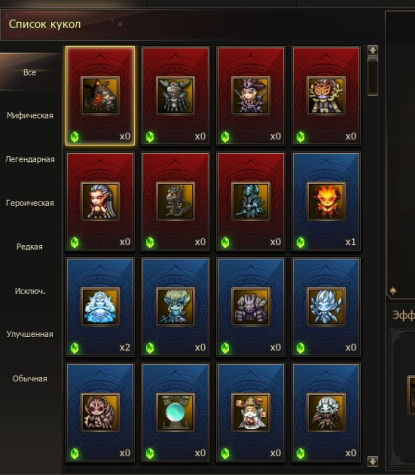This screenshot has width=415, height=475.
Task: Open the Героическая category
Action: tap(30, 203)
